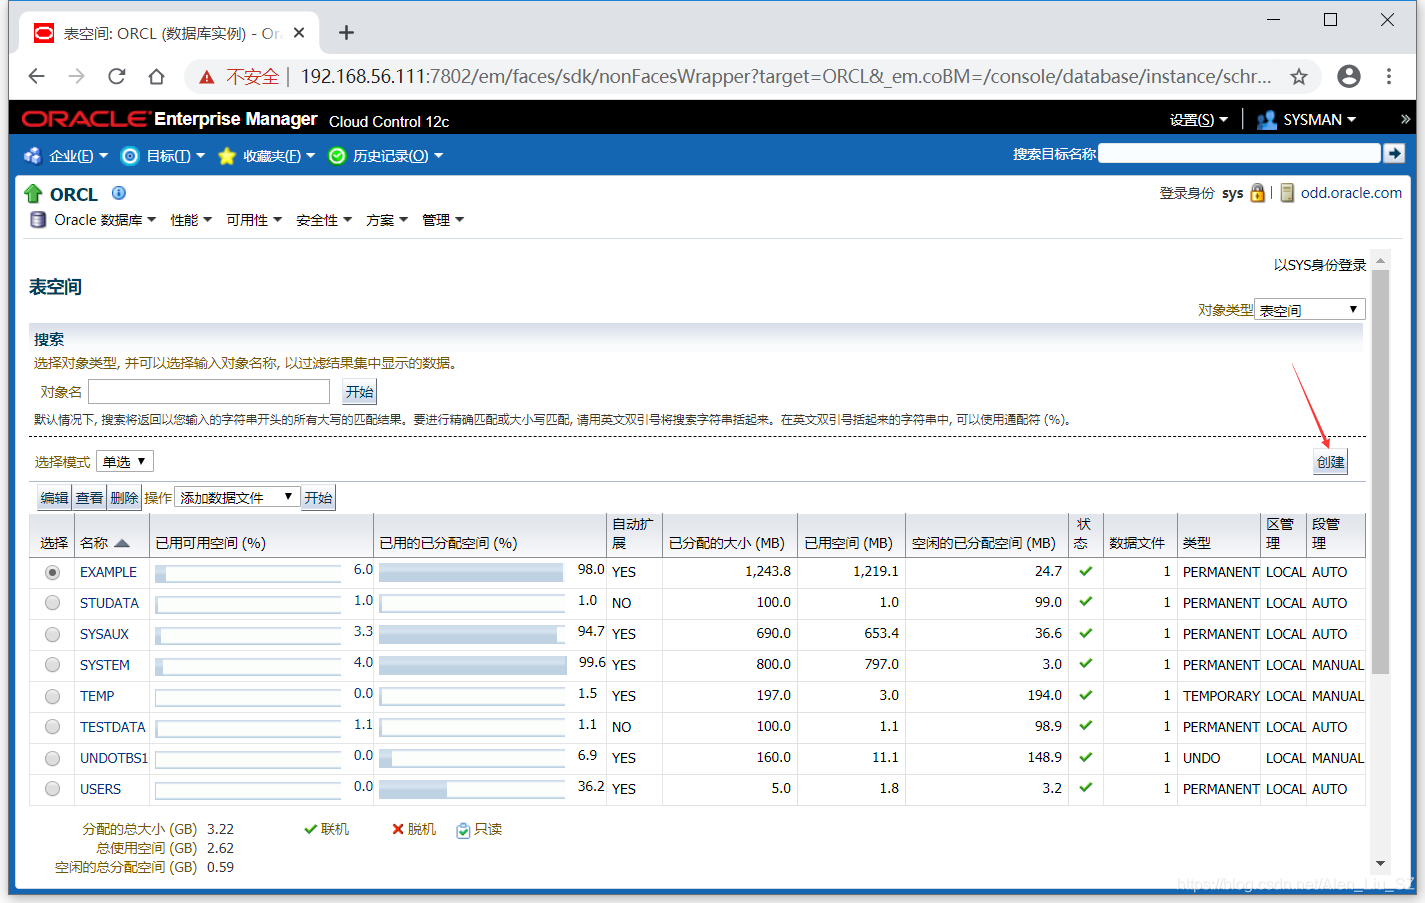1425x903 pixels.
Task: Click the History clock icon
Action: [x=337, y=156]
